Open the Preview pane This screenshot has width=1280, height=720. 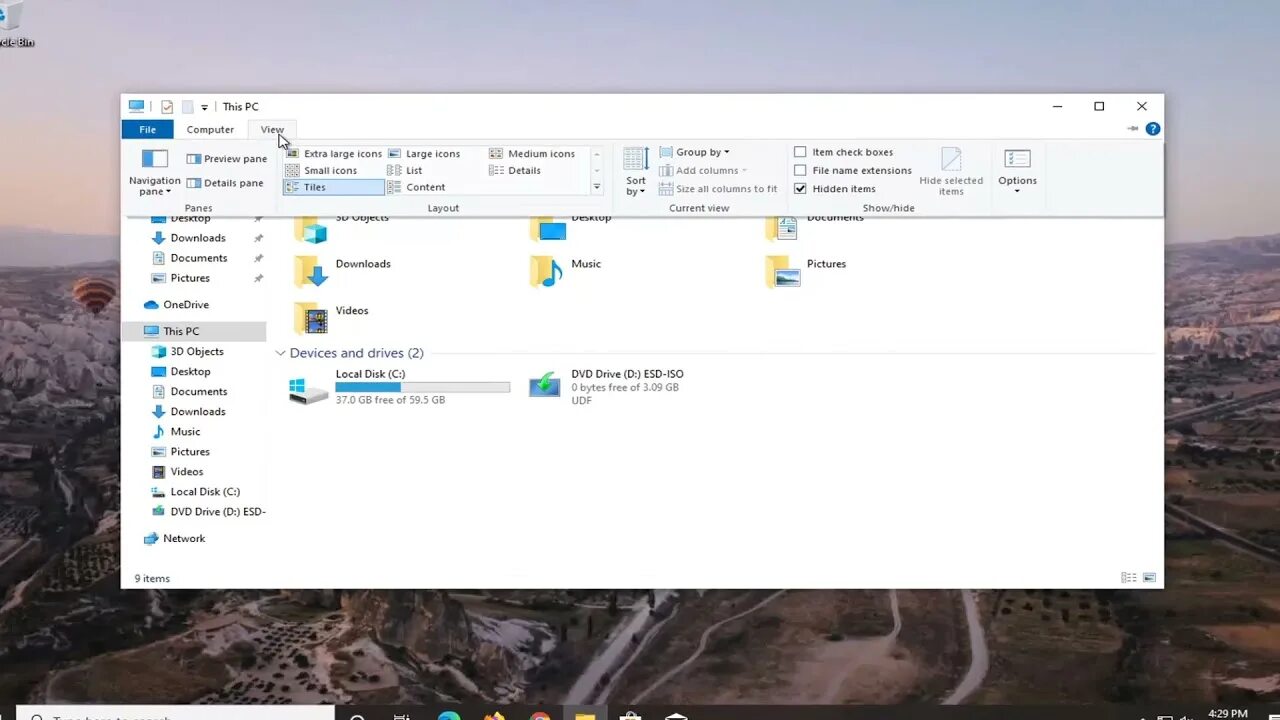tap(227, 158)
